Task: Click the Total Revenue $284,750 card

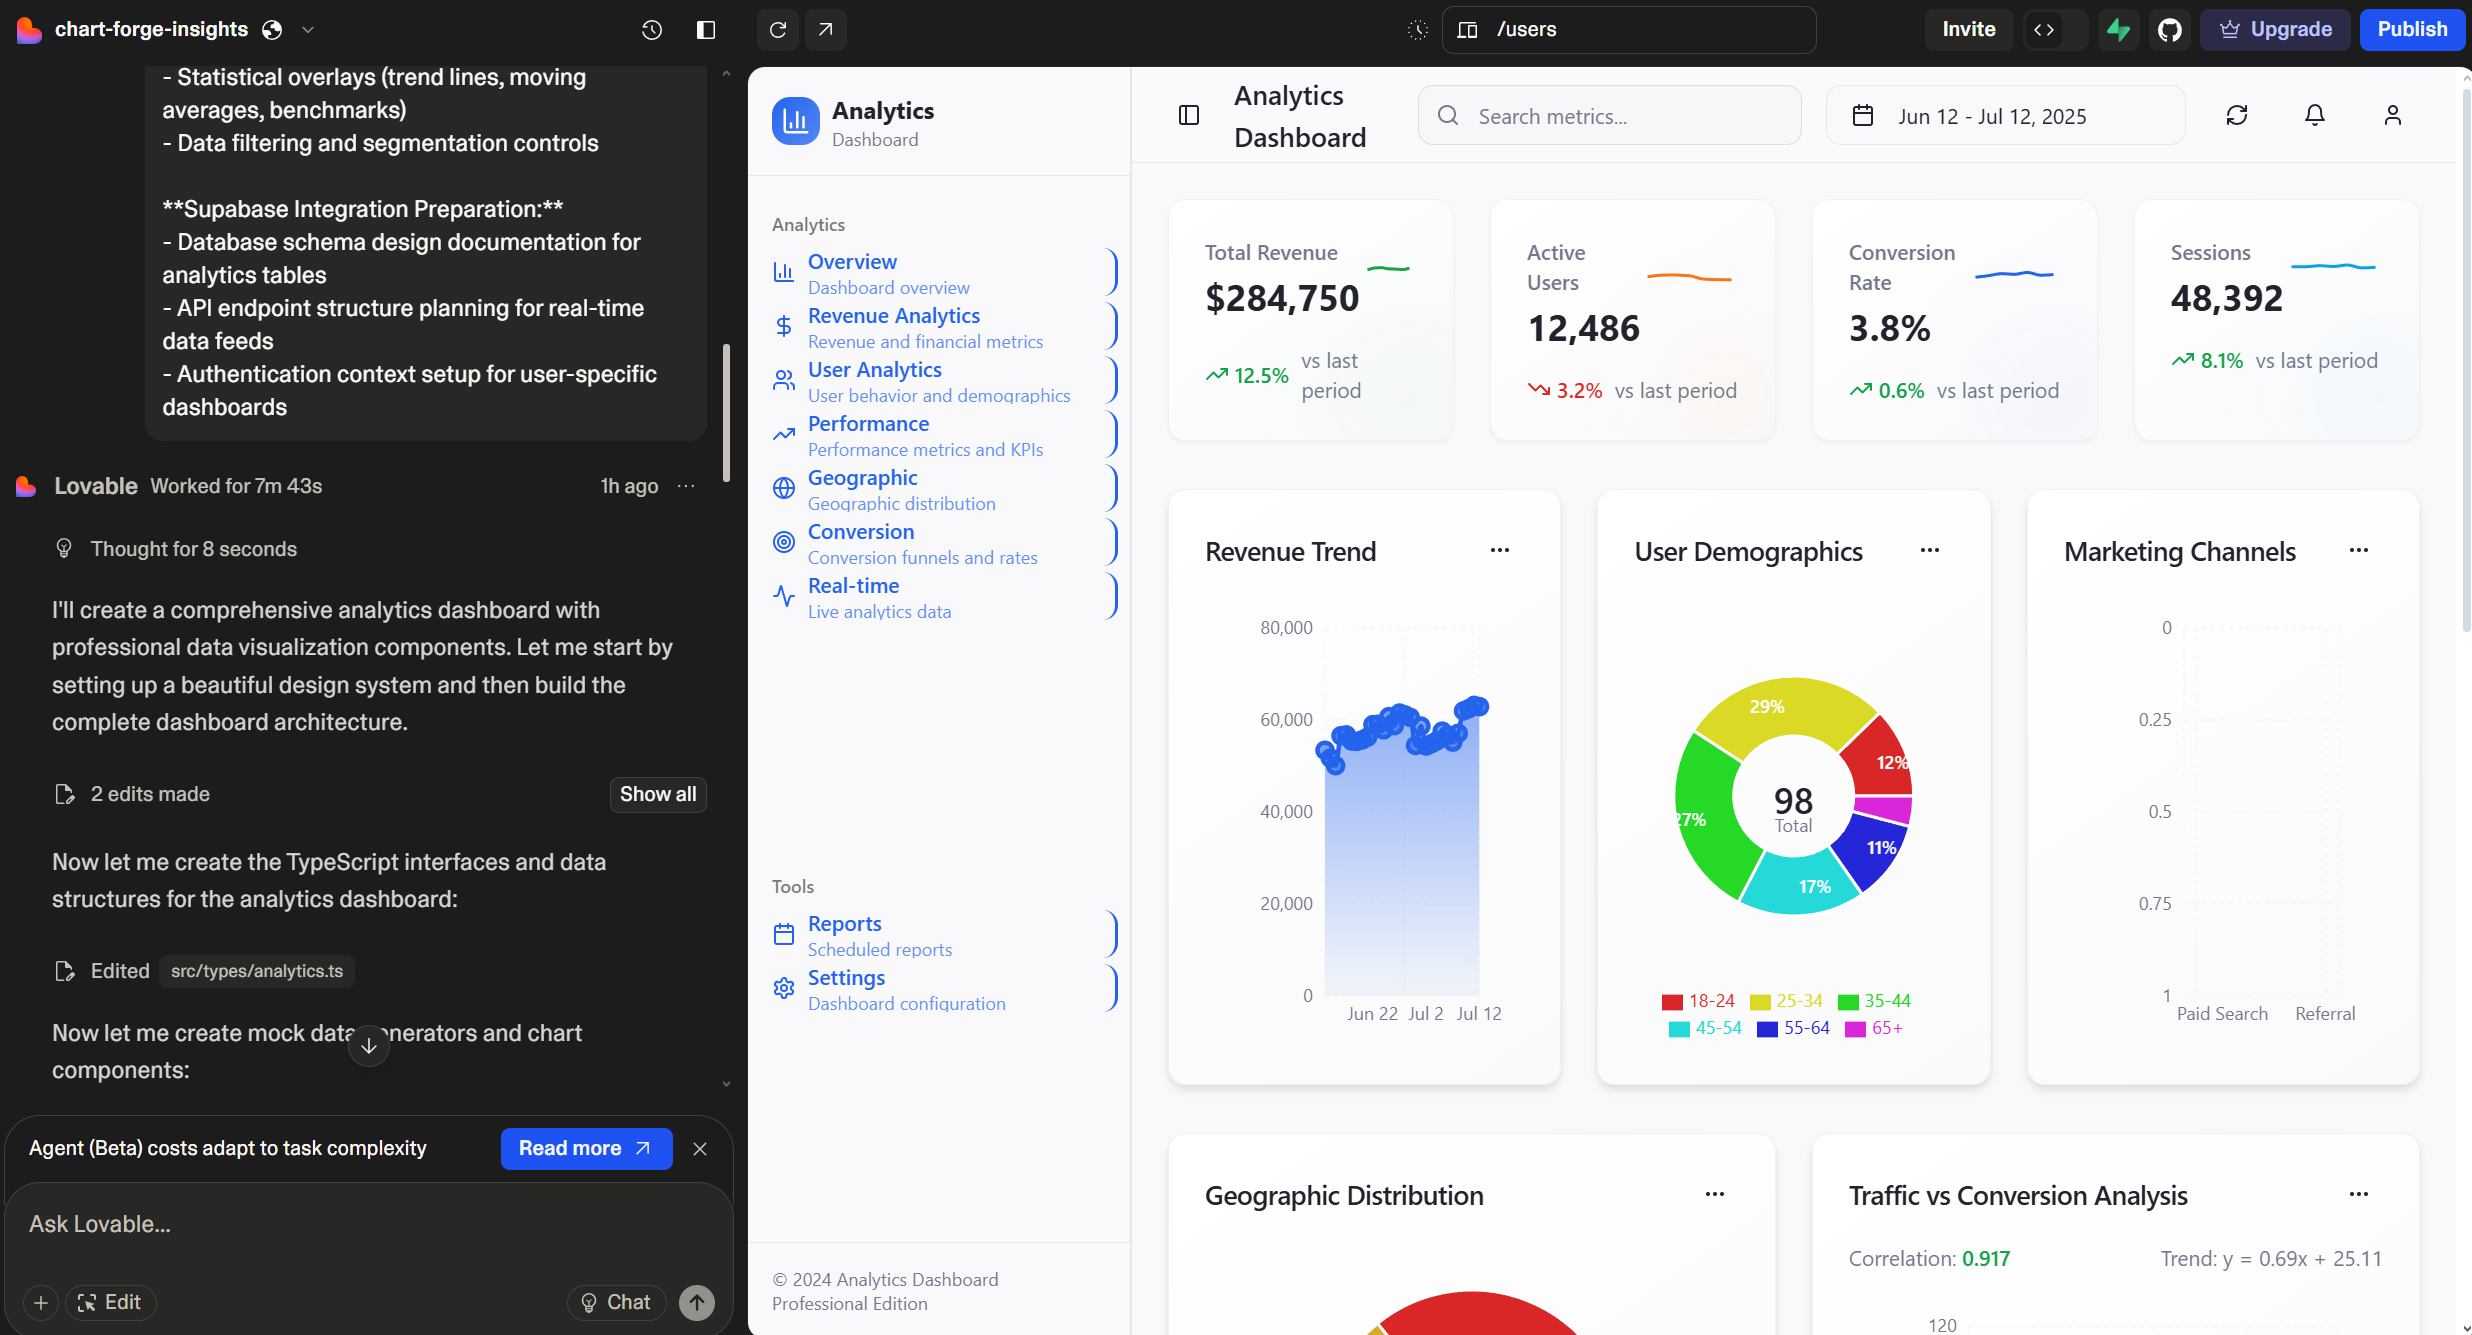Action: tap(1311, 320)
